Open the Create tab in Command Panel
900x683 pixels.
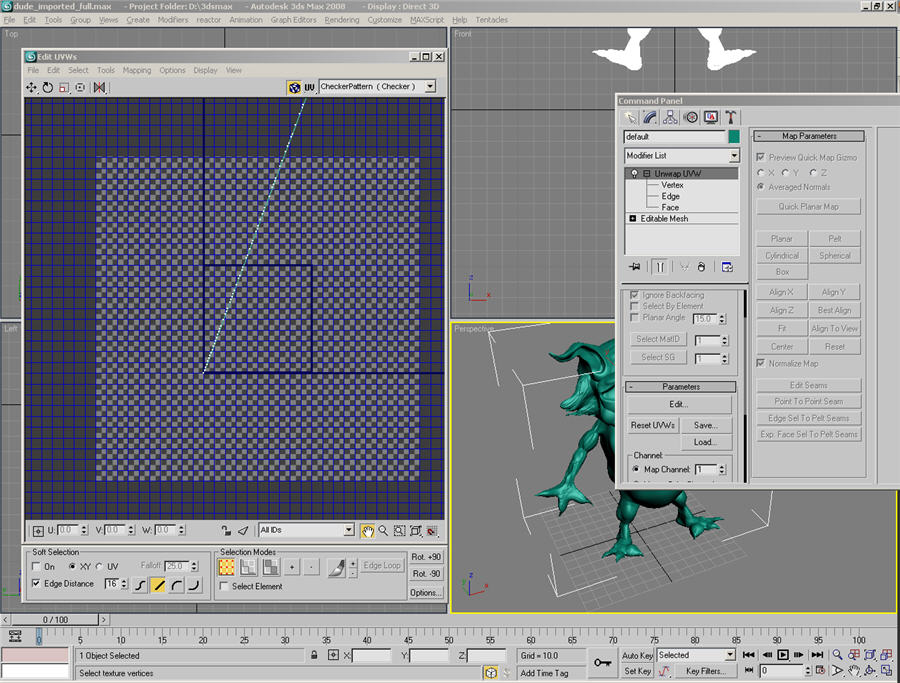tap(631, 117)
